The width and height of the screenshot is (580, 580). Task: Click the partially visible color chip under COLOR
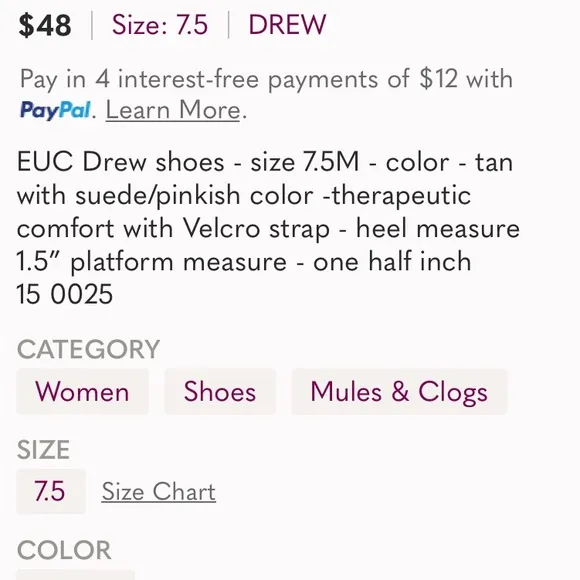coord(75,575)
